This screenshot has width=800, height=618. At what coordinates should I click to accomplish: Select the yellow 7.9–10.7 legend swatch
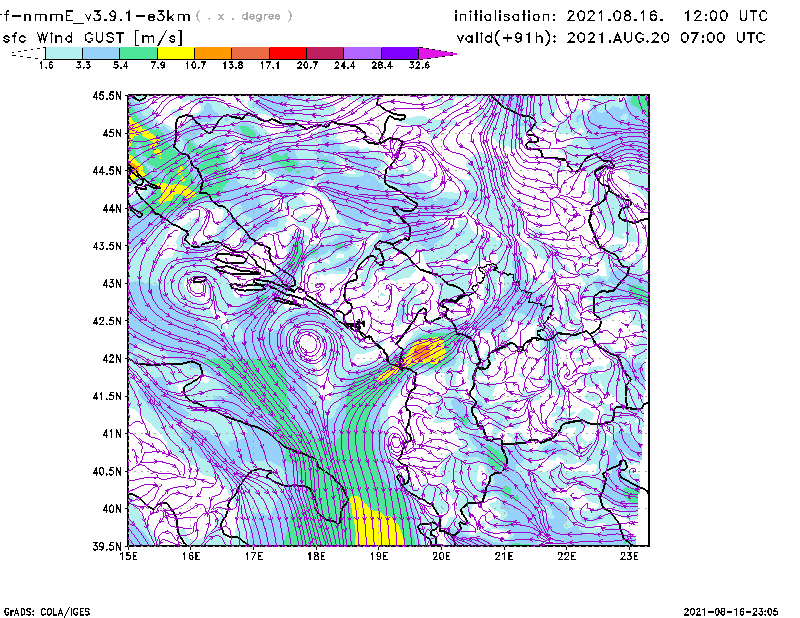click(x=176, y=53)
